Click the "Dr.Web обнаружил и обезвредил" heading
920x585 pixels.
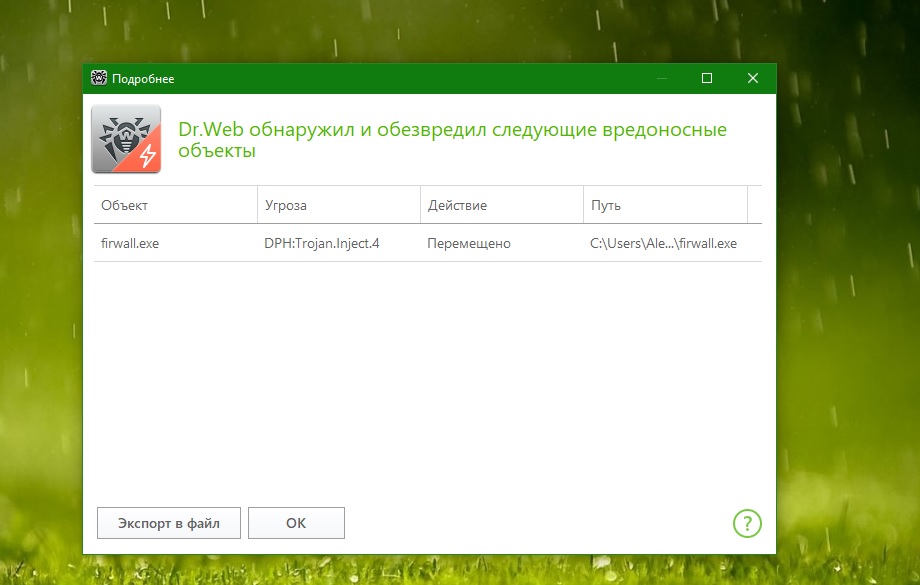point(452,140)
